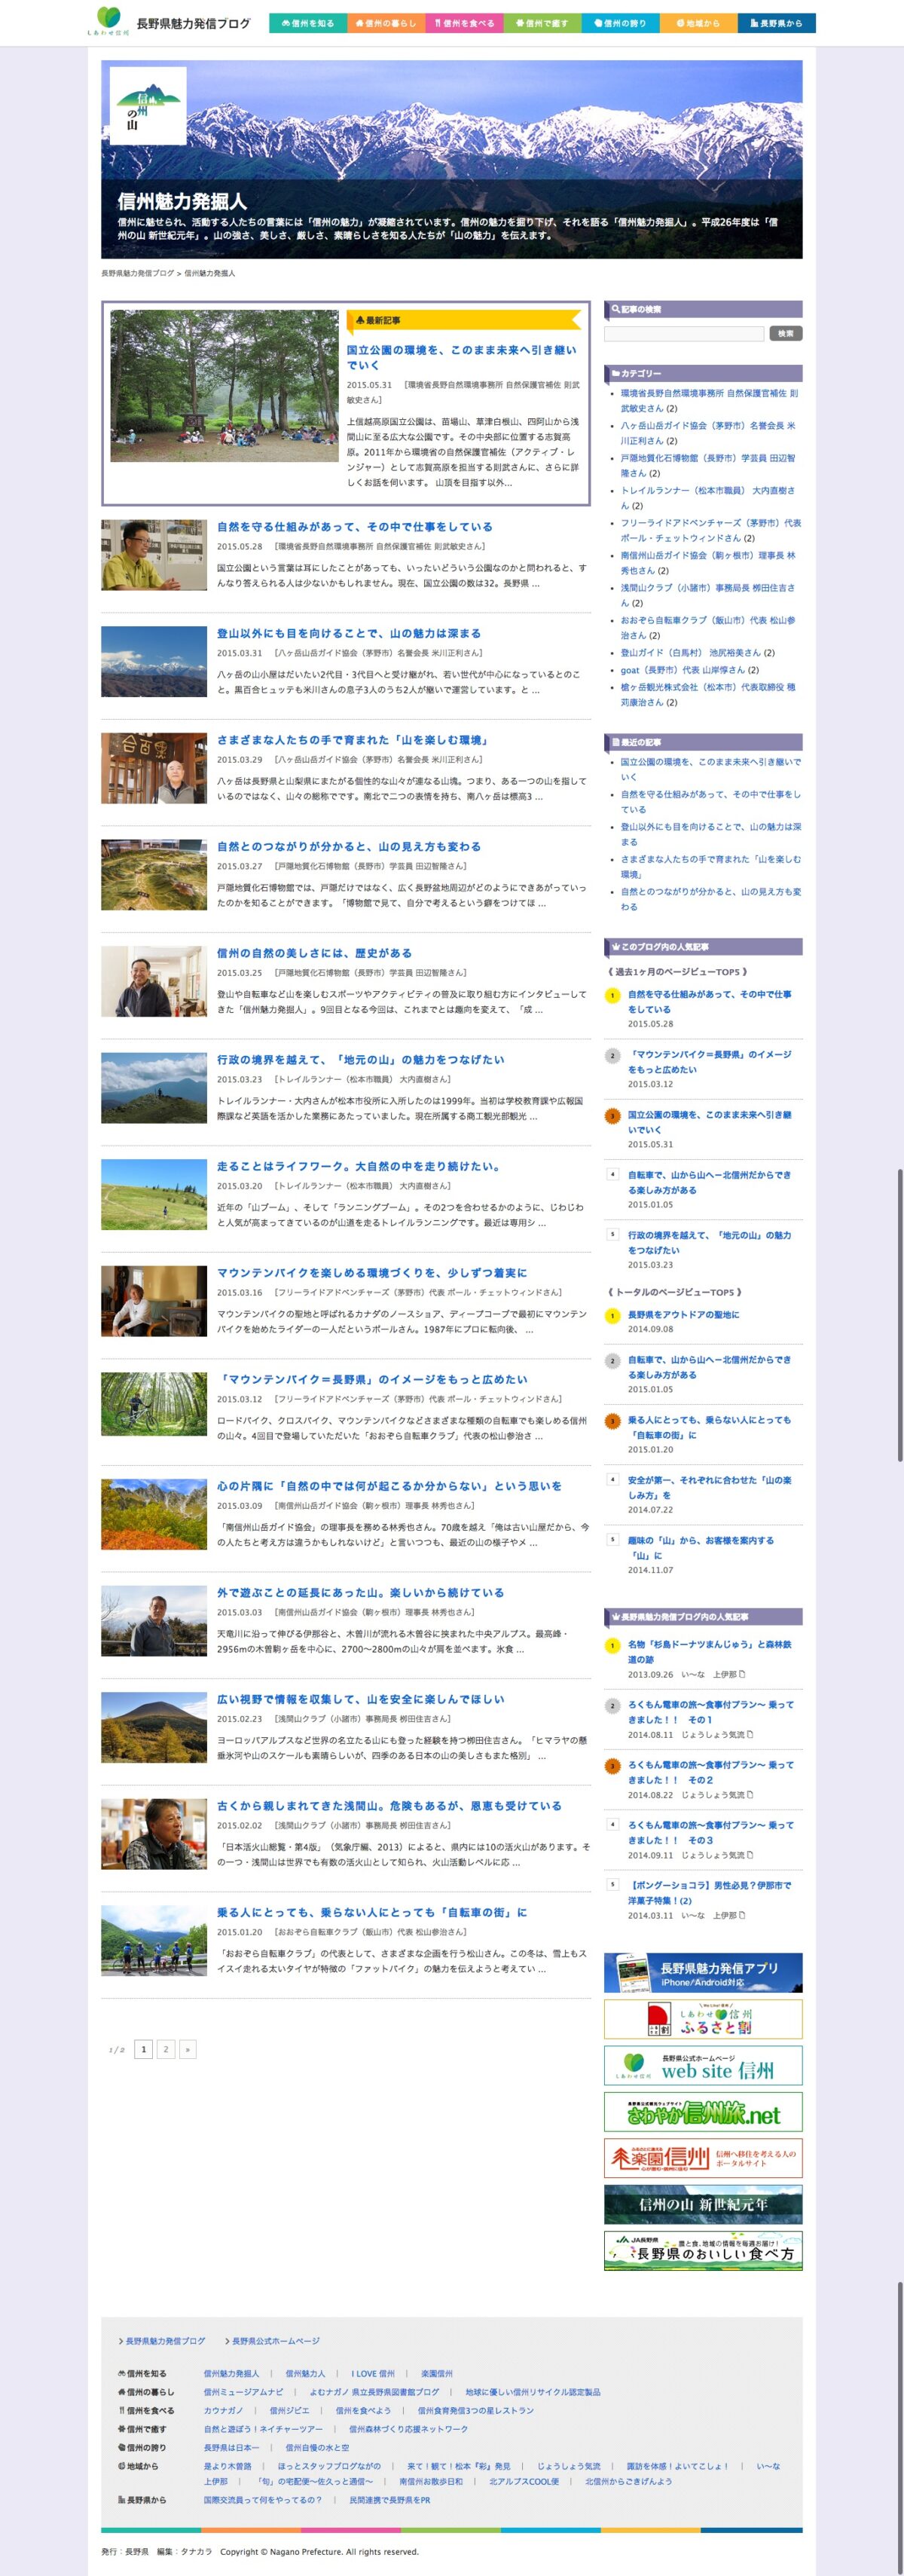Switch to the 長野県から navigation tab
This screenshot has height=2576, width=904.
(x=776, y=23)
